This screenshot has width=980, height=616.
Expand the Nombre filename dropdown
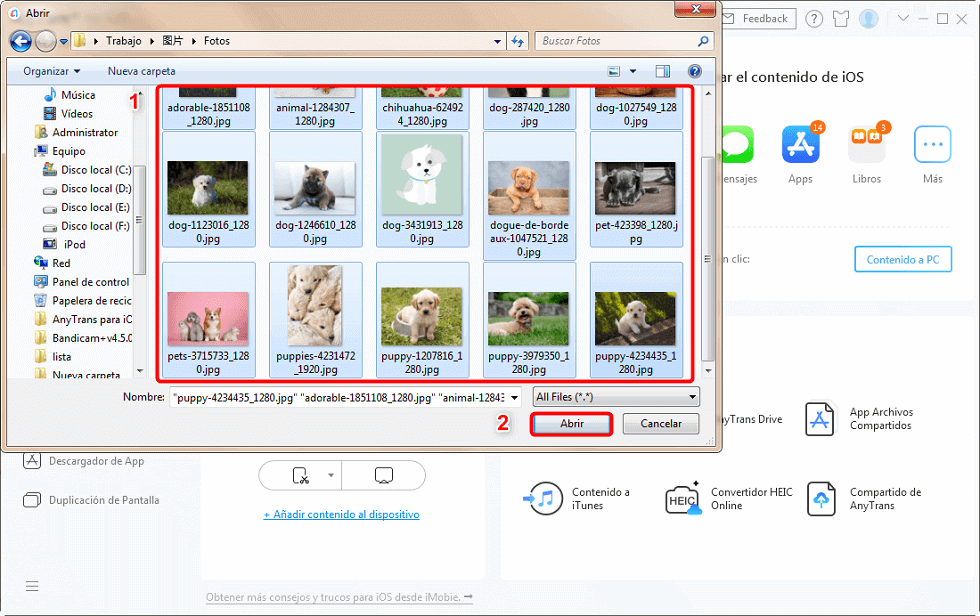pos(514,397)
